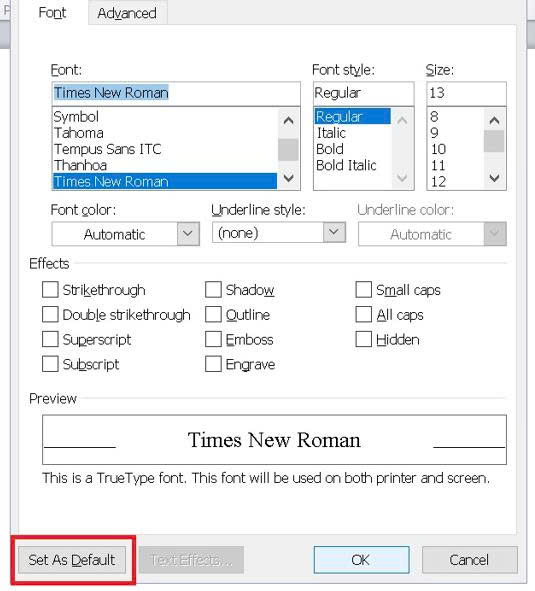Toggle the Small caps checkbox
The height and width of the screenshot is (591, 535).
pos(363,290)
